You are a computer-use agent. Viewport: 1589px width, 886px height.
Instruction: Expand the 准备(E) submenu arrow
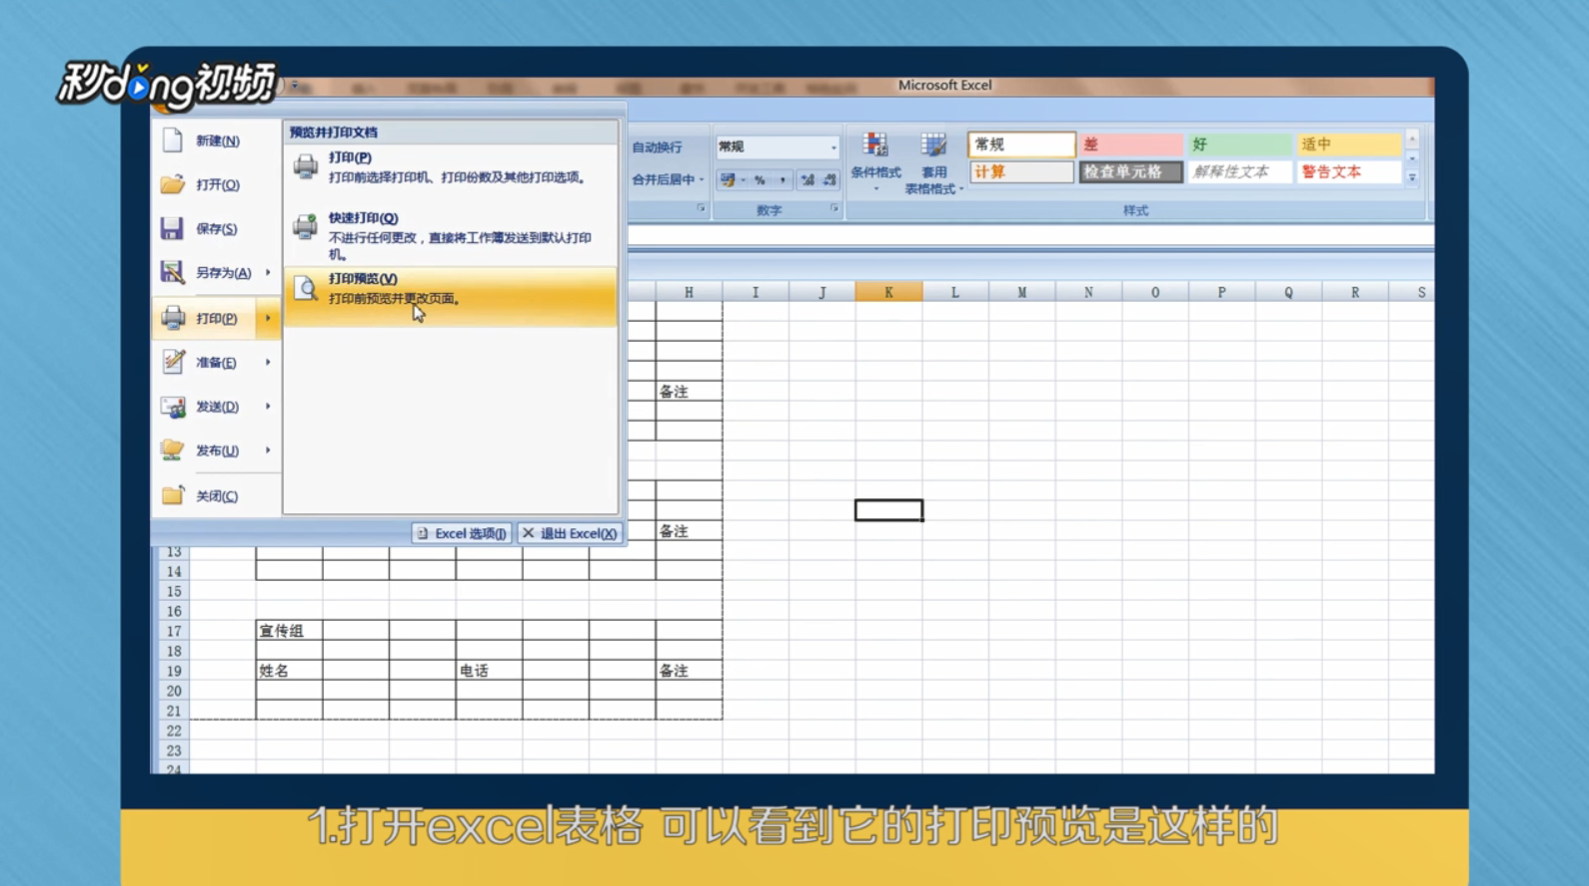268,362
